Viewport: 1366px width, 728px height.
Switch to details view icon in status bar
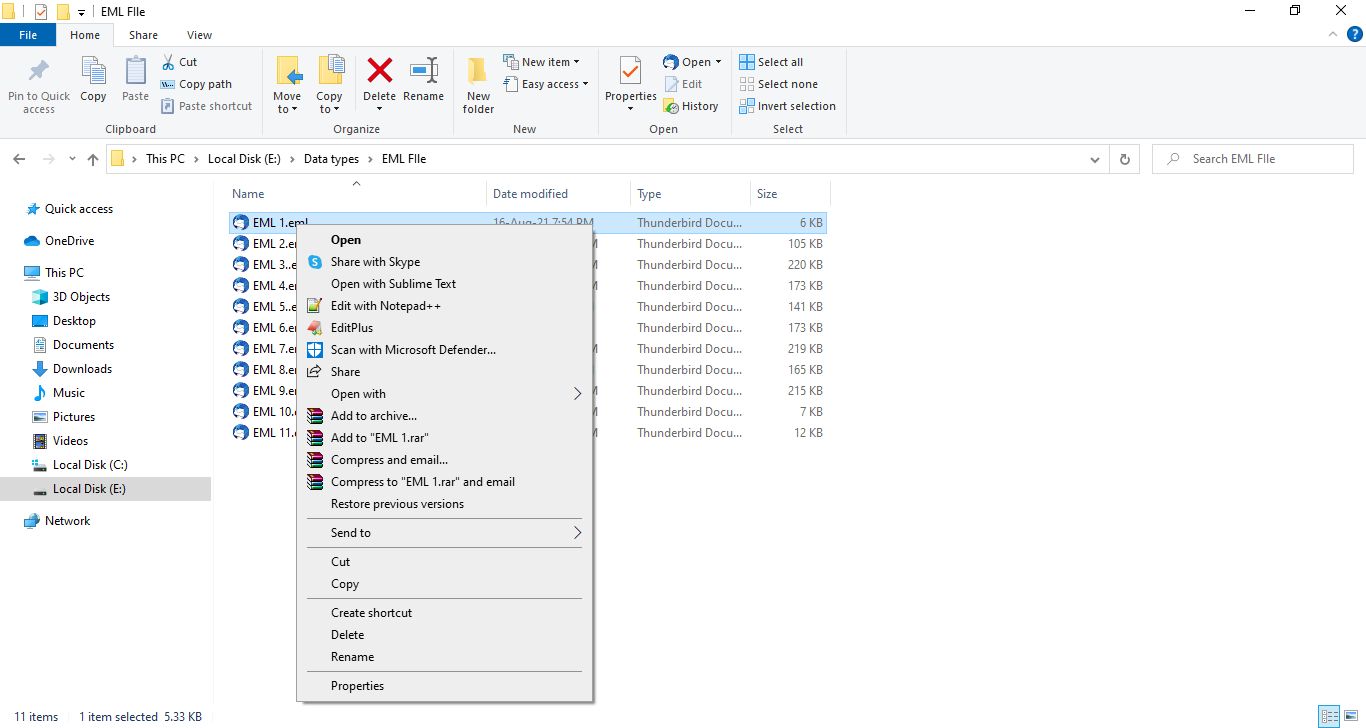1329,716
